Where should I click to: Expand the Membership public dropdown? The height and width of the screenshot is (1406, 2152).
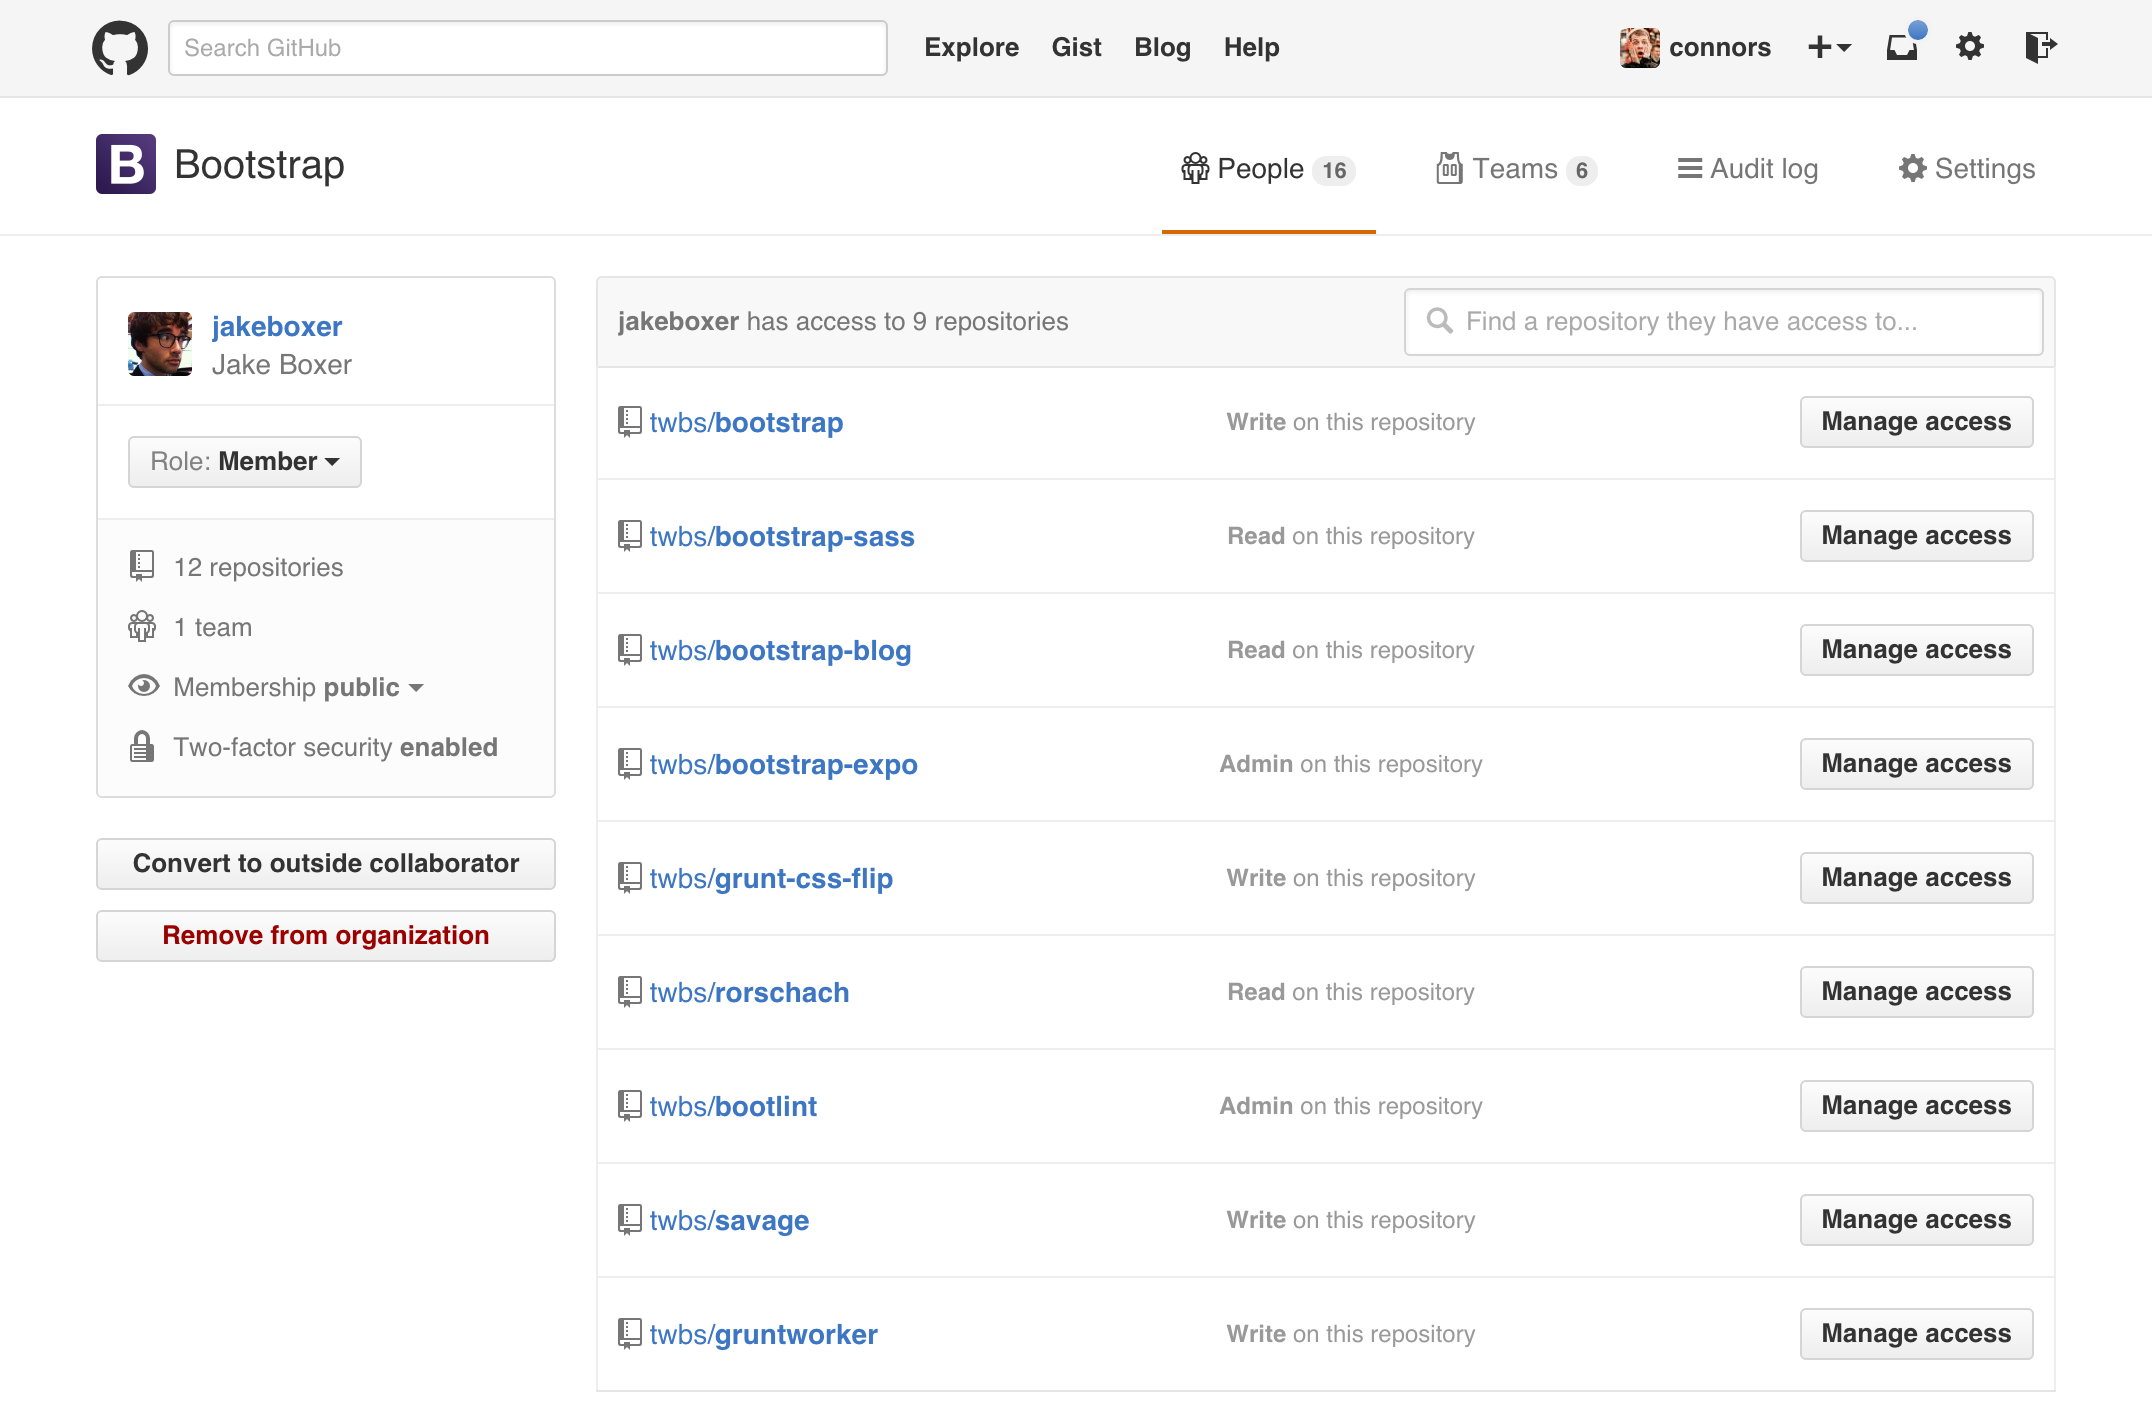click(298, 687)
